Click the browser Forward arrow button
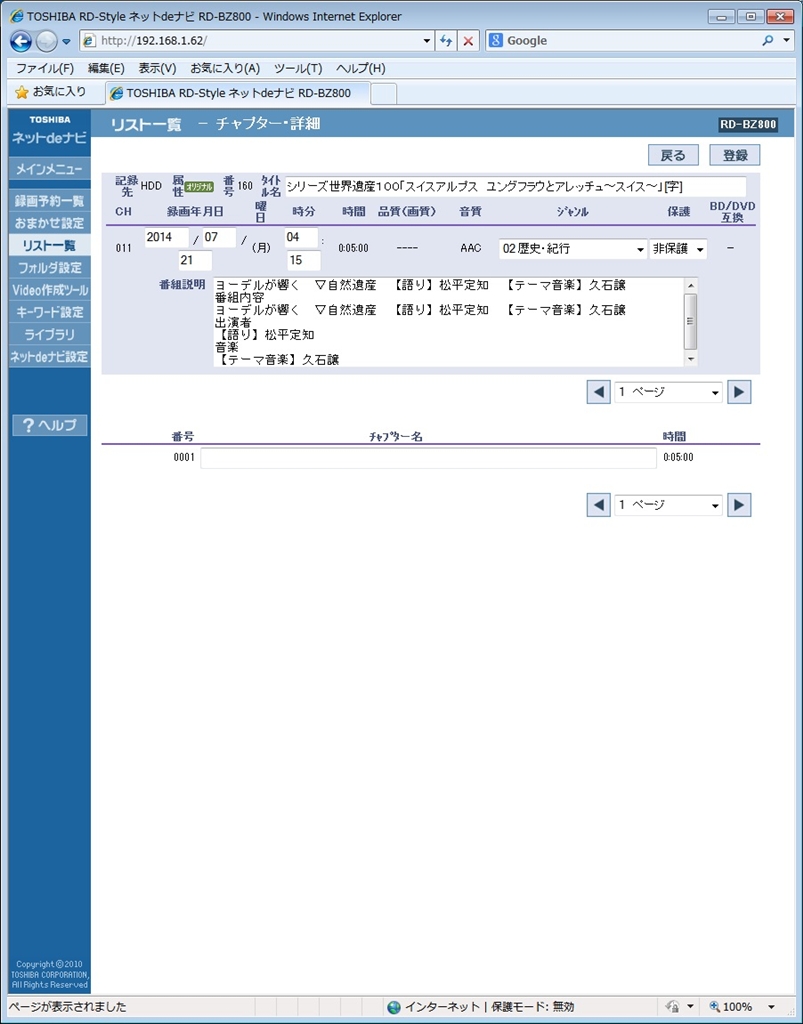 coord(46,41)
